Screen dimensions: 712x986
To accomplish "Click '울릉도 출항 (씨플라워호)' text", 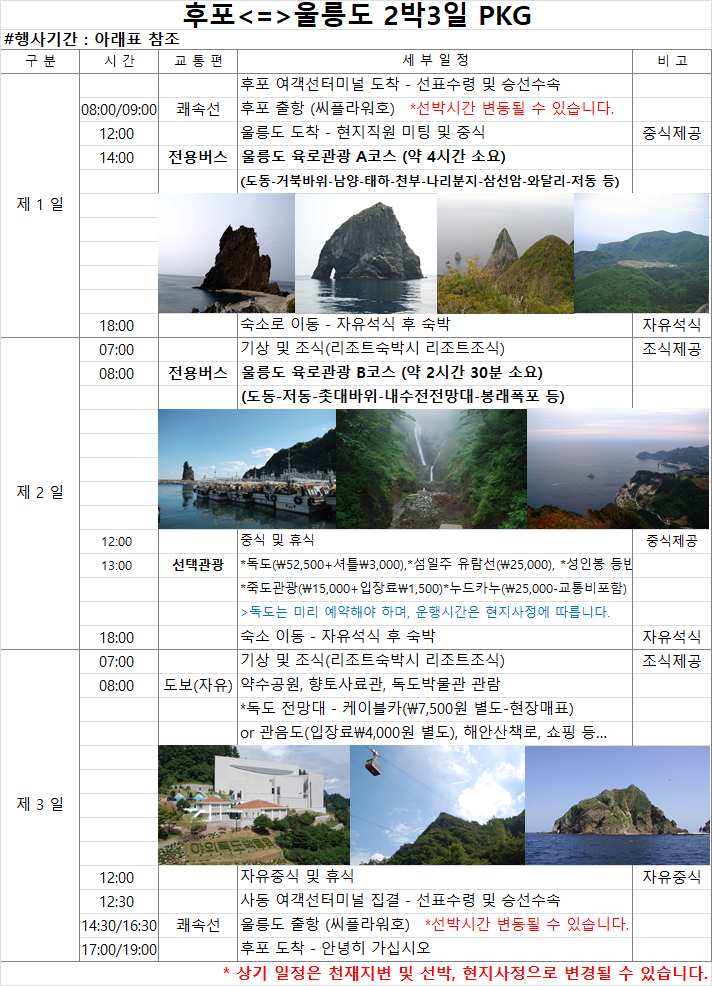I will click(x=325, y=924).
